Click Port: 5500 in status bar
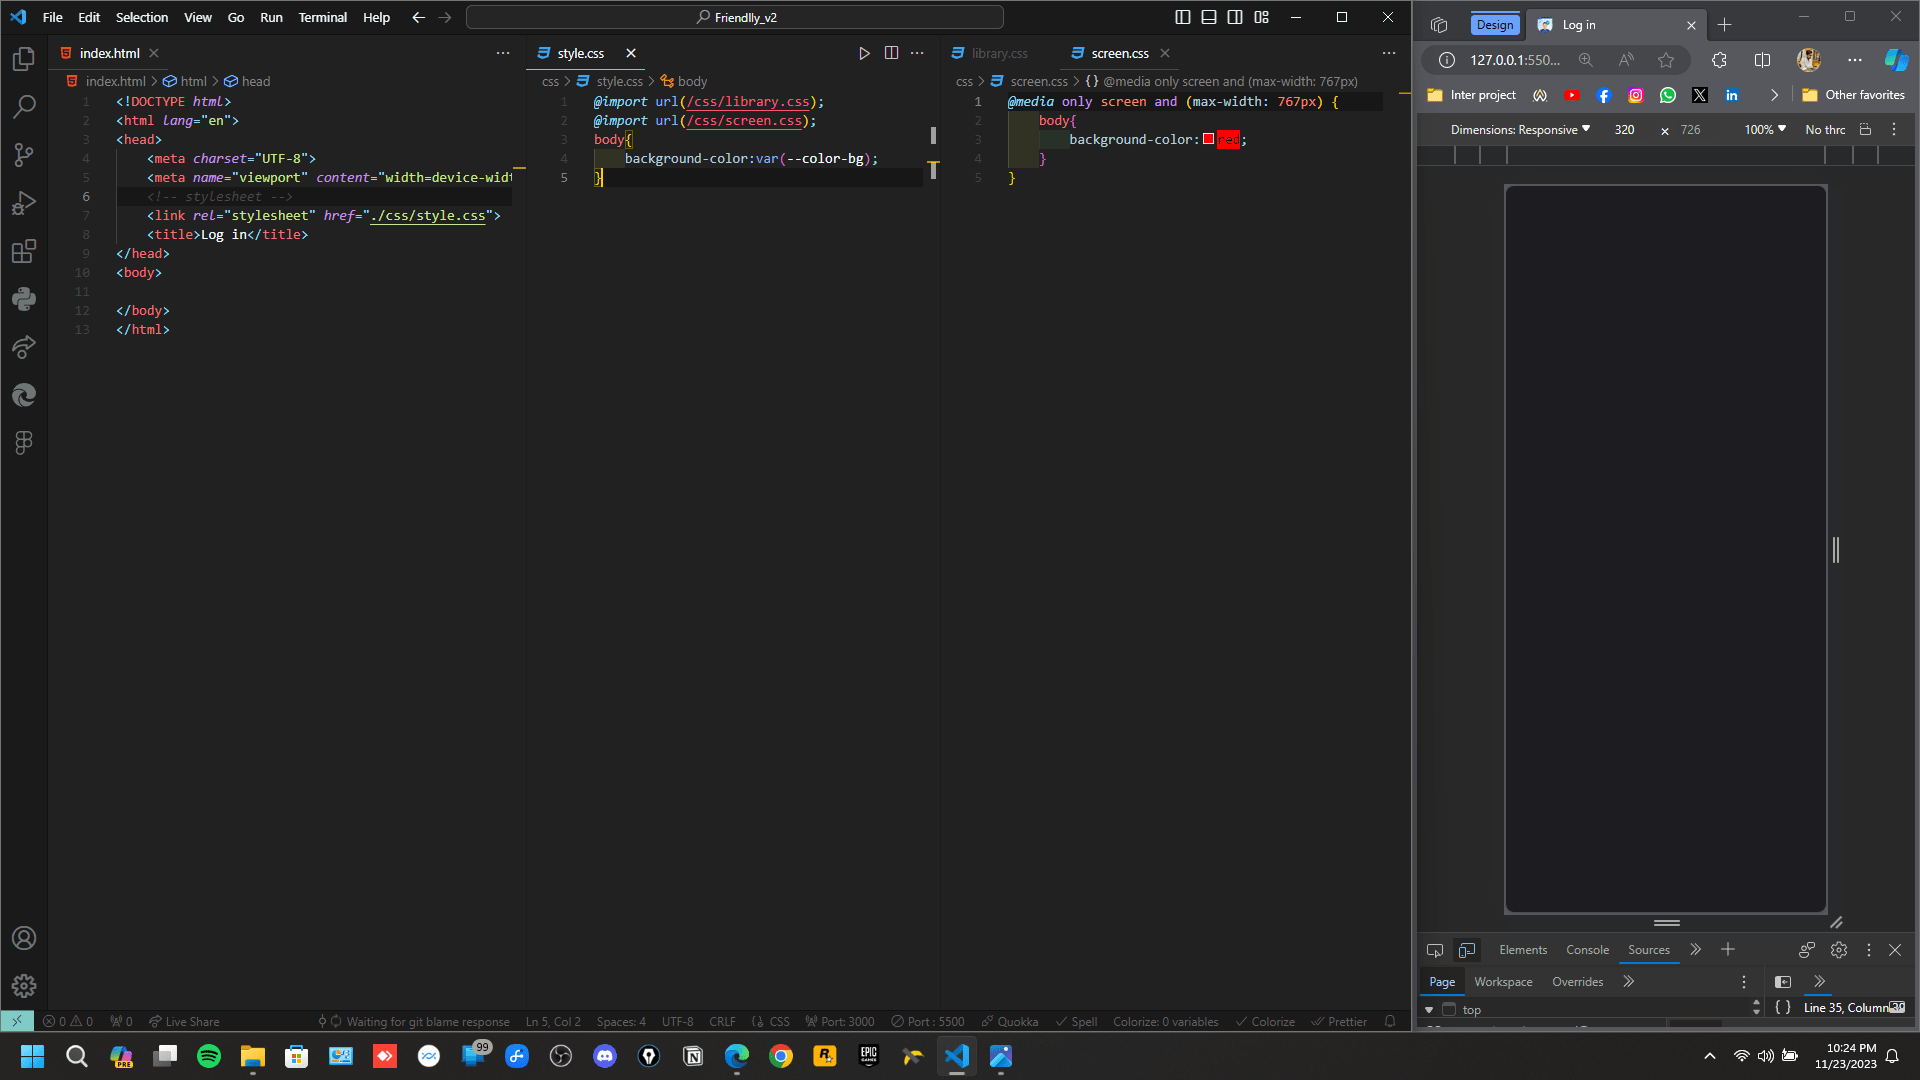This screenshot has width=1920, height=1080. (928, 1021)
